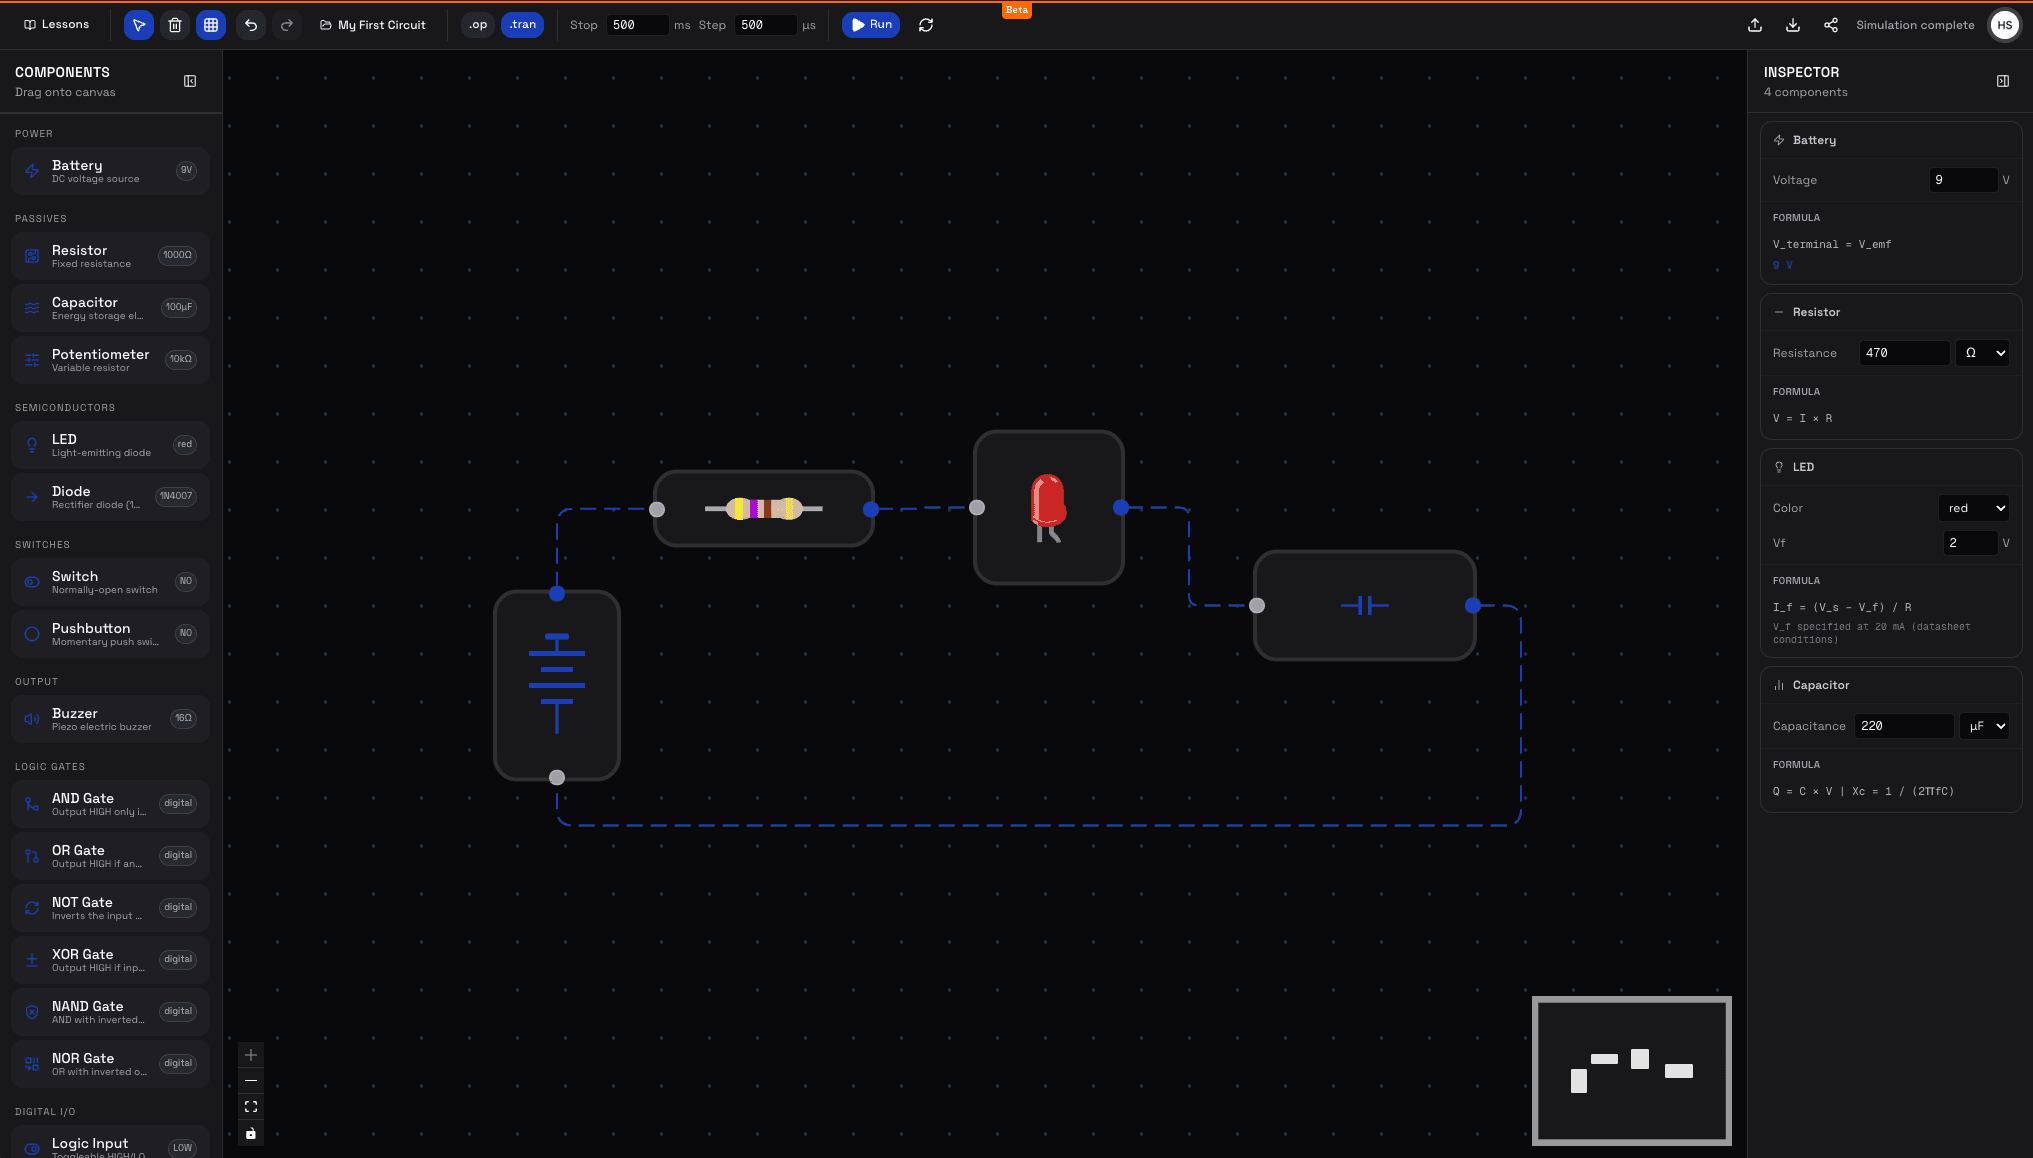This screenshot has width=2033, height=1158.
Task: Open the Lessons panel
Action: pyautogui.click(x=57, y=24)
